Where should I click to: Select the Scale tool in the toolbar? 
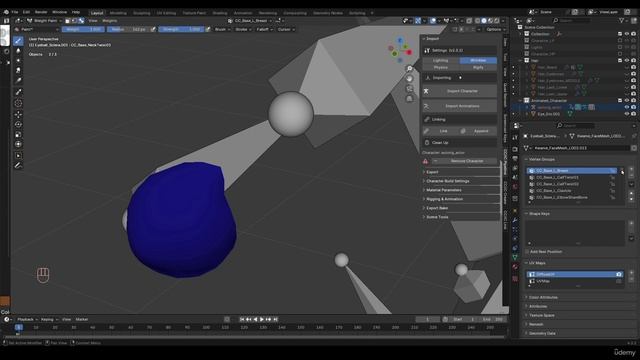[x=18, y=134]
